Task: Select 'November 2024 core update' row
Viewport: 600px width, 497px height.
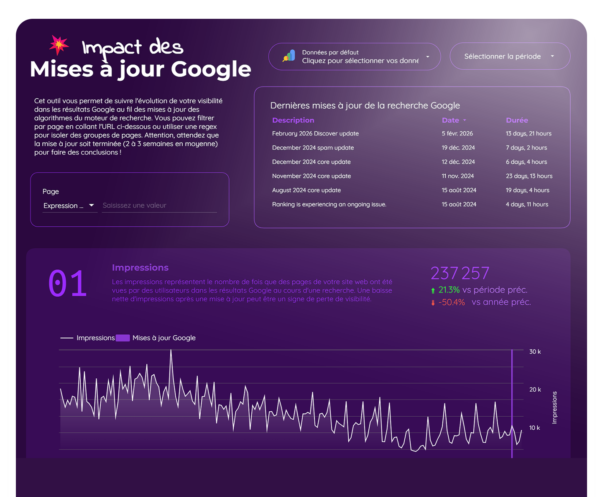Action: tap(412, 176)
